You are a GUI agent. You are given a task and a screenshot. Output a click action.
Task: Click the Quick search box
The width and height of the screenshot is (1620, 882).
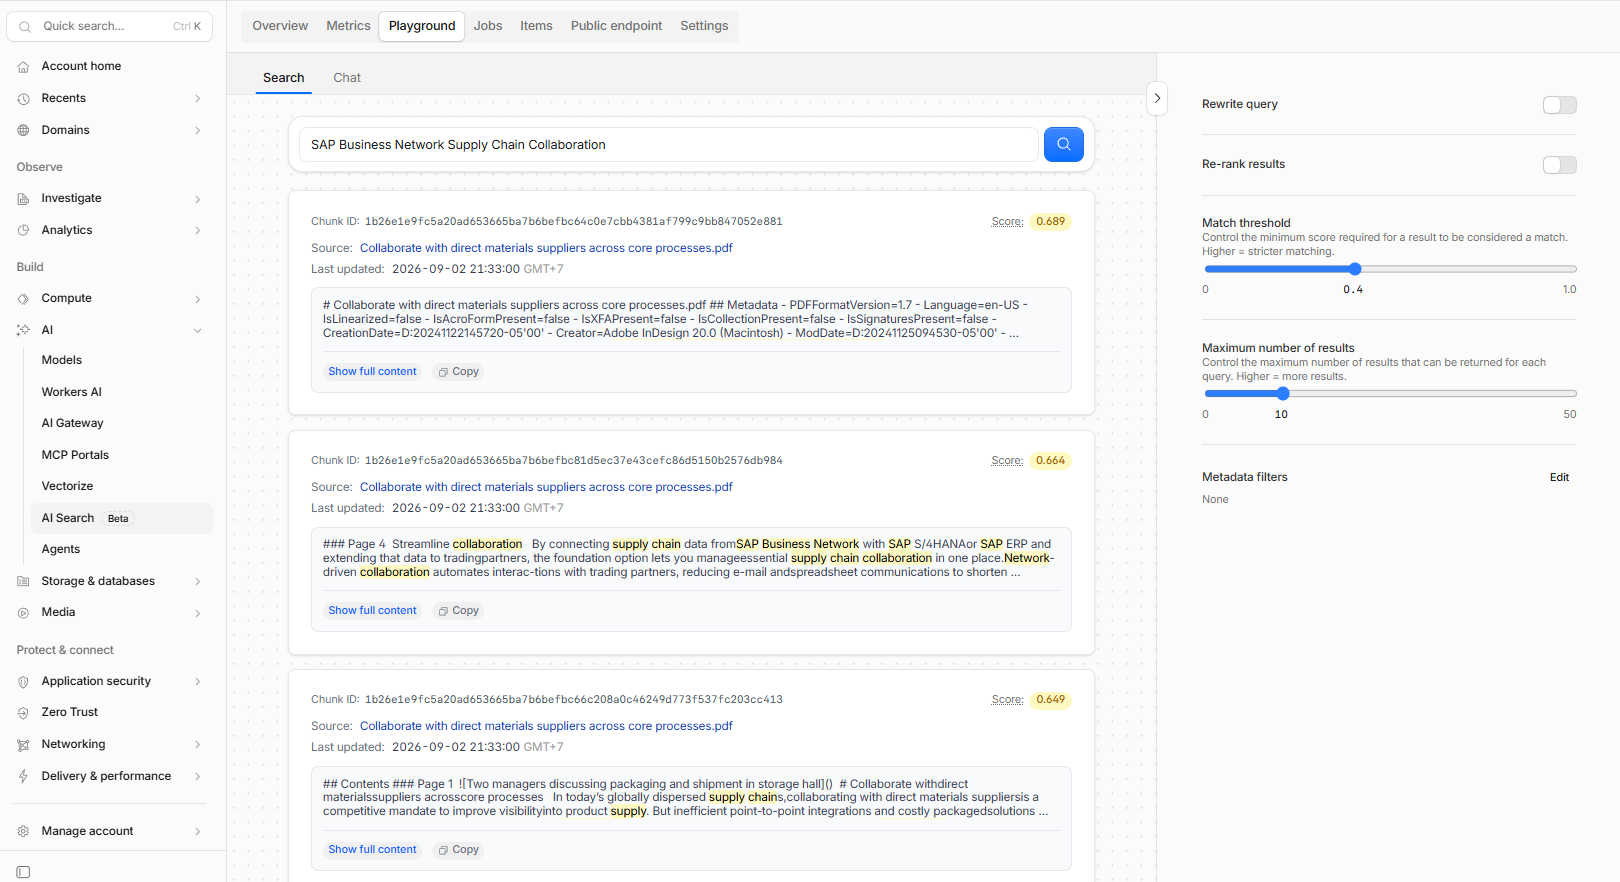point(109,26)
